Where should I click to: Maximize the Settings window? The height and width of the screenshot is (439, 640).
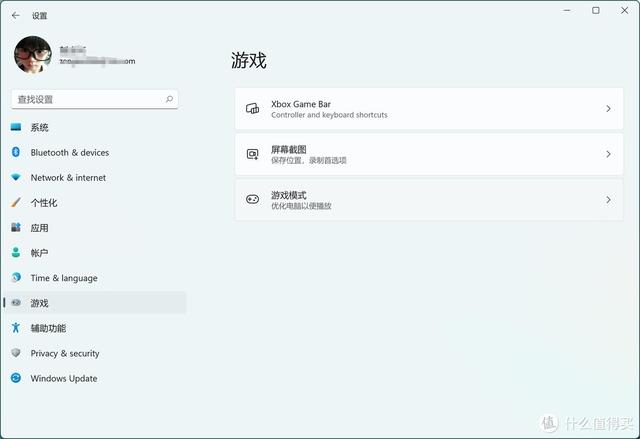pyautogui.click(x=596, y=11)
